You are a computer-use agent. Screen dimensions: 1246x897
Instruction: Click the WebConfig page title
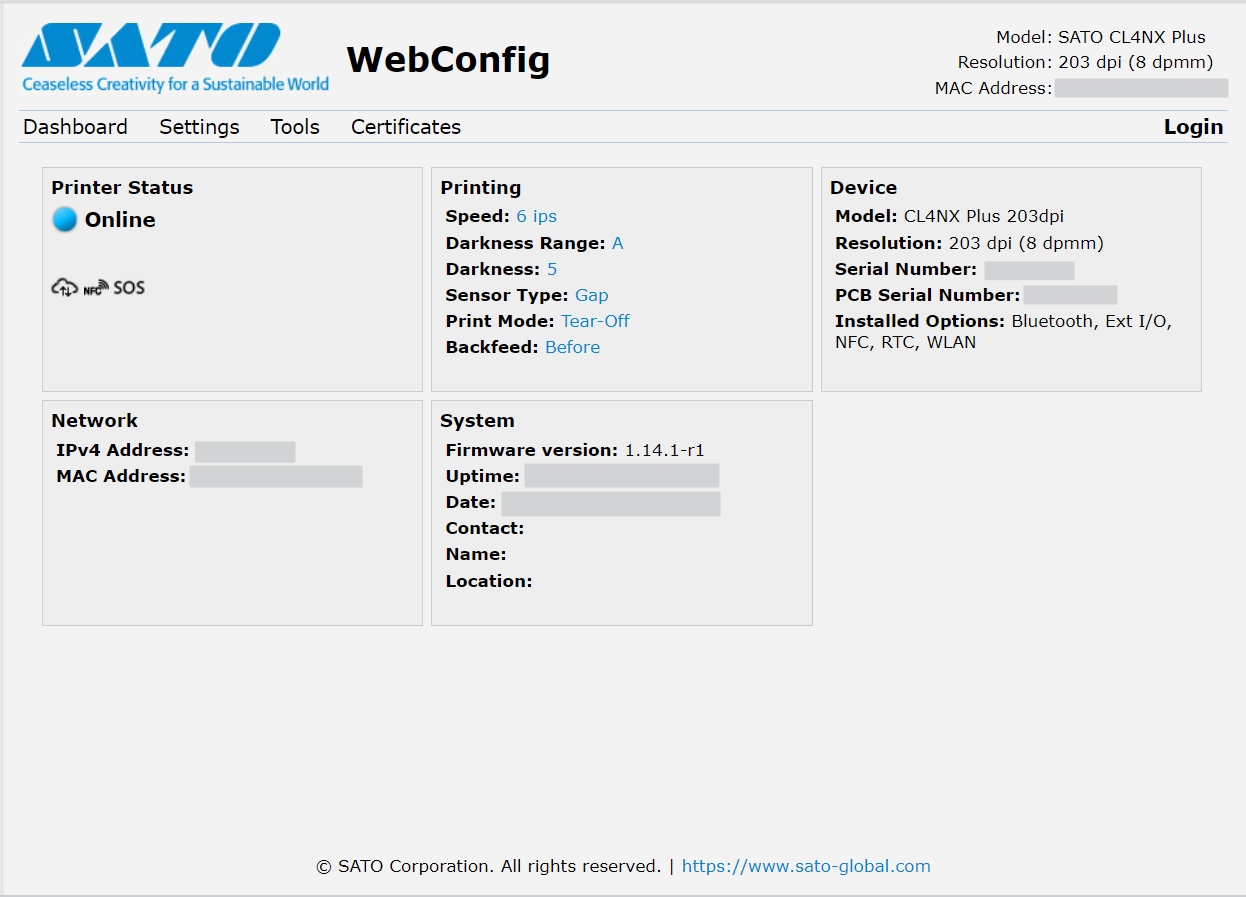[448, 60]
